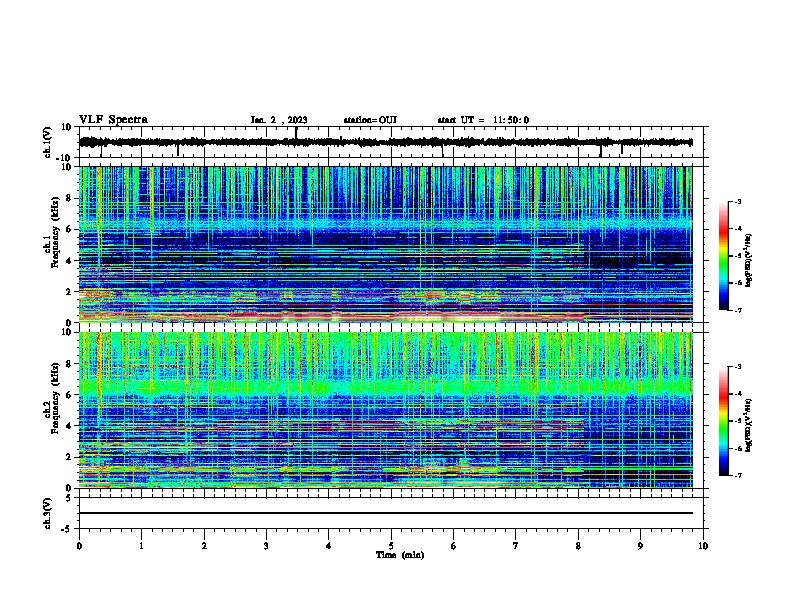Click the "-7" label on ch.1 colorbar

click(x=738, y=310)
